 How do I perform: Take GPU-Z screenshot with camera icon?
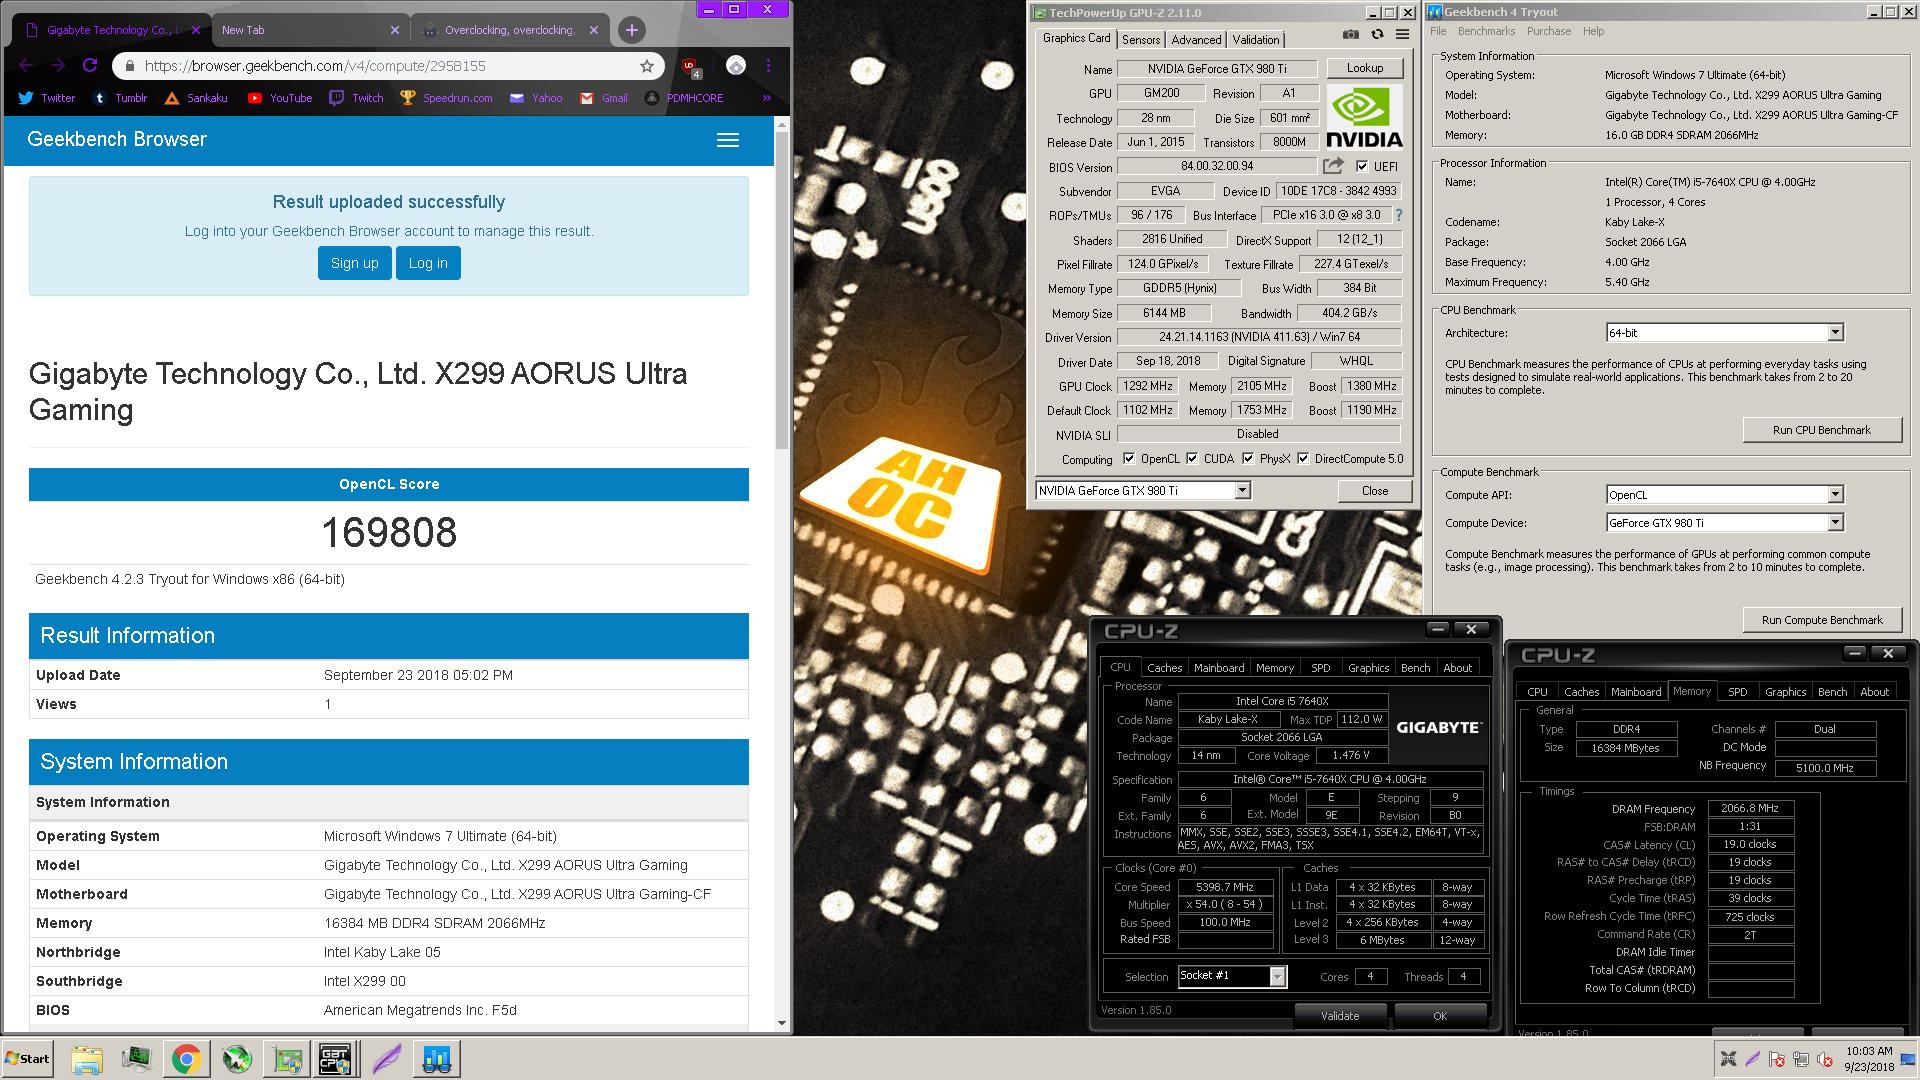pyautogui.click(x=1350, y=34)
